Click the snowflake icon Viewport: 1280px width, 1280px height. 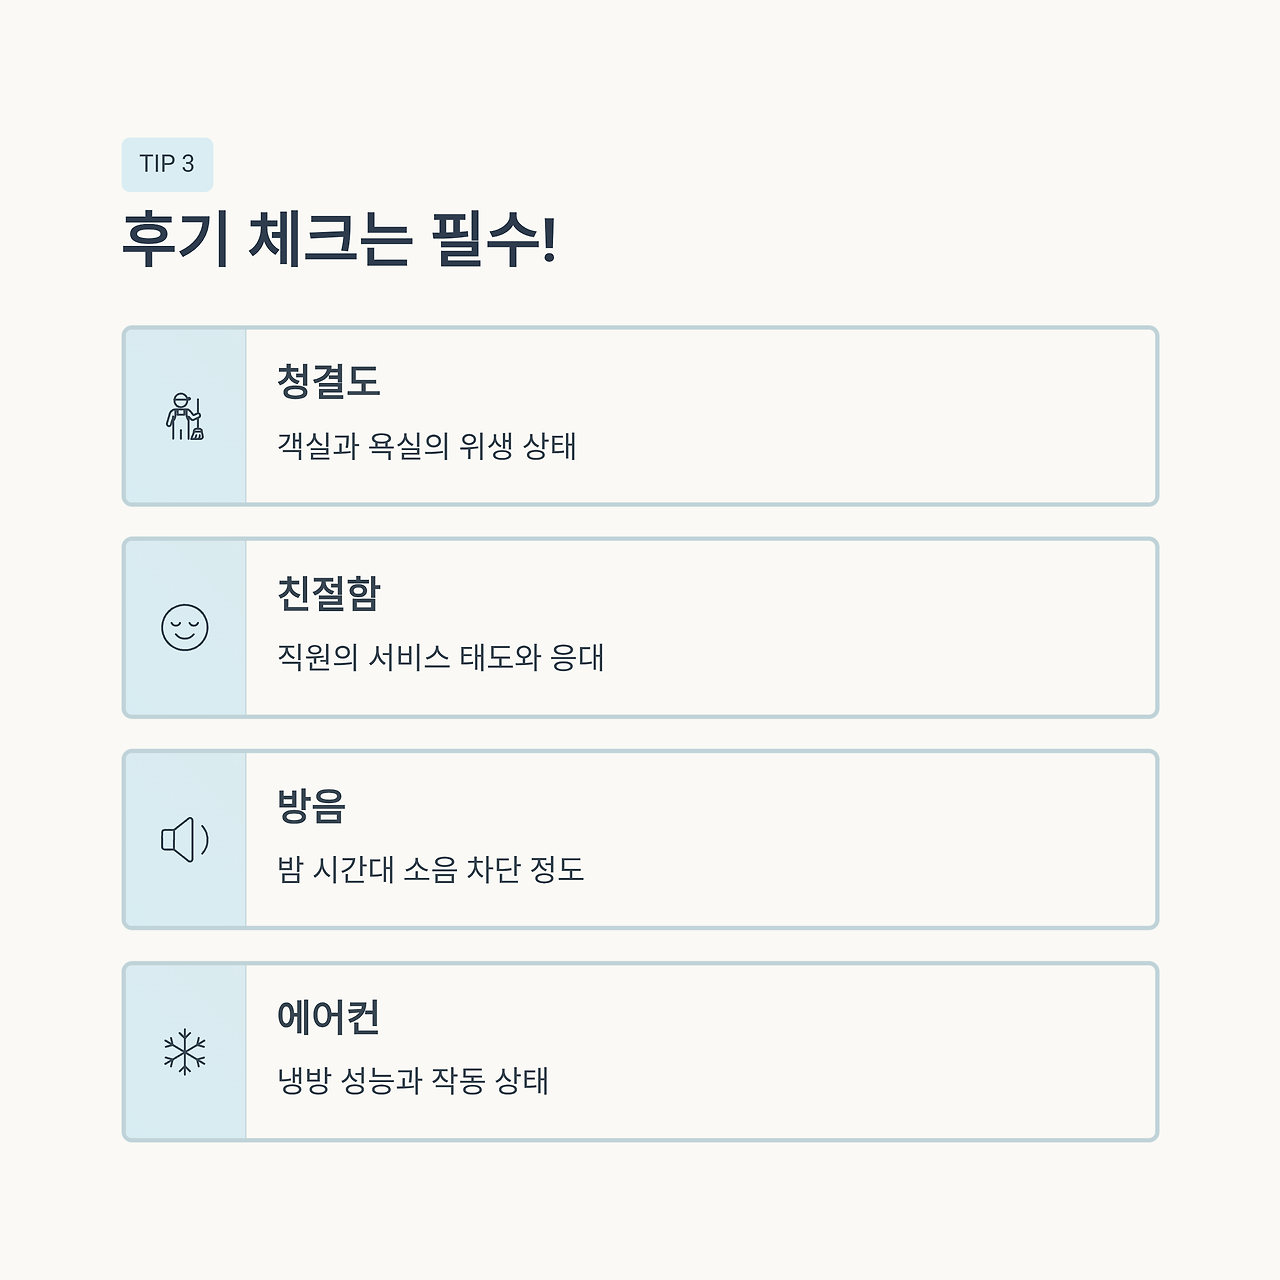click(x=185, y=1052)
